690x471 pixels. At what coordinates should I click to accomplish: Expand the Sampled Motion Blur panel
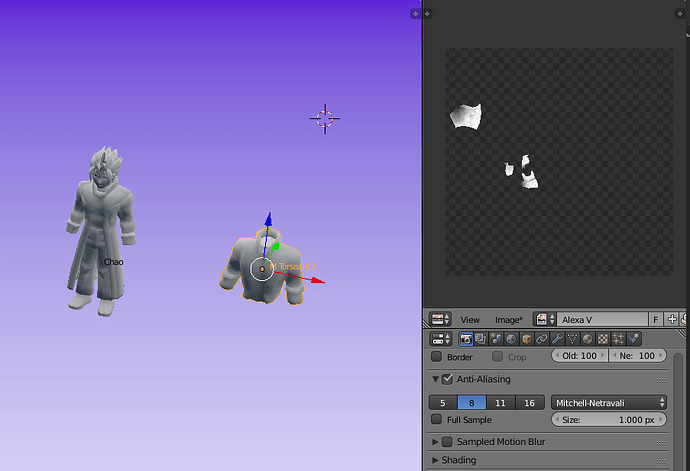pos(435,442)
